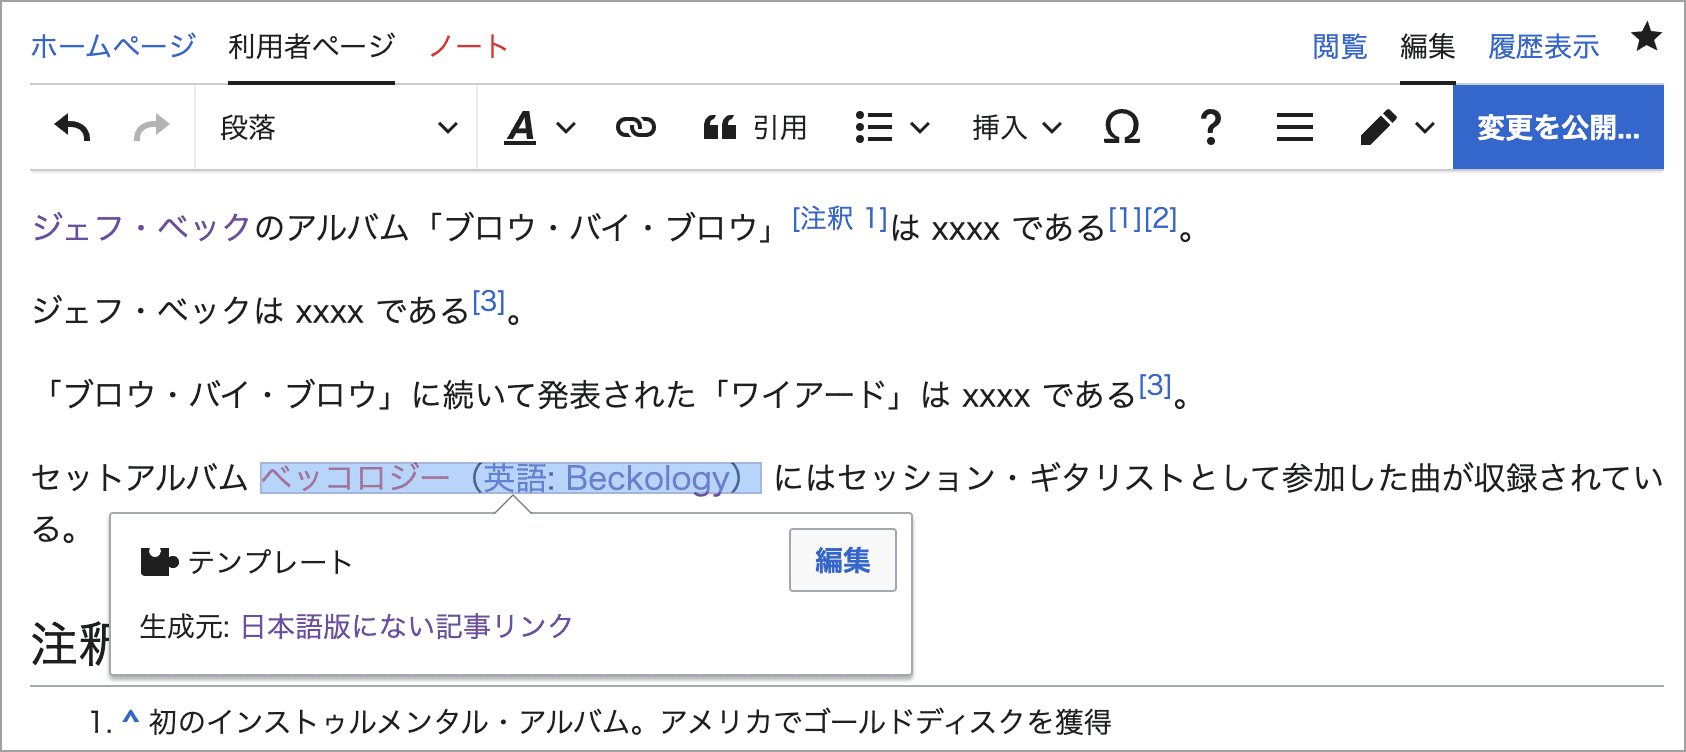Expand the 段落 paragraph format dropdown

click(337, 128)
